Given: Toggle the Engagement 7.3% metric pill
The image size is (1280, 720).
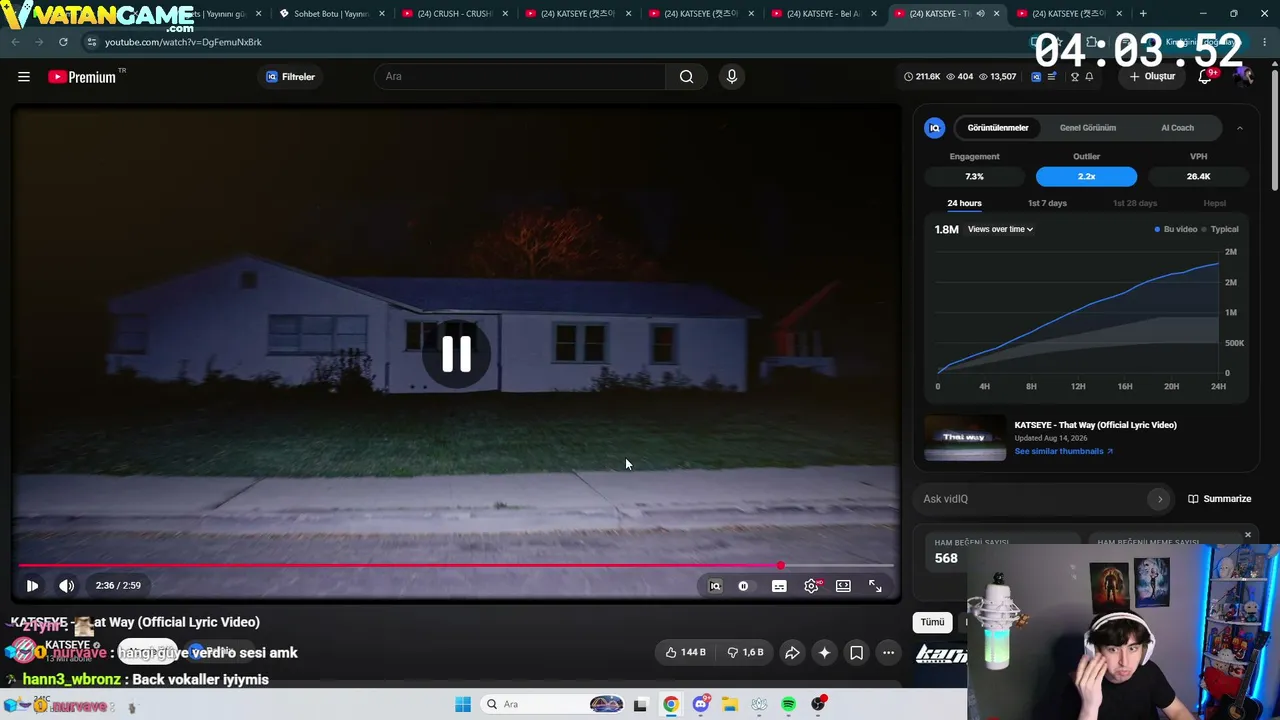Looking at the screenshot, I should (974, 176).
